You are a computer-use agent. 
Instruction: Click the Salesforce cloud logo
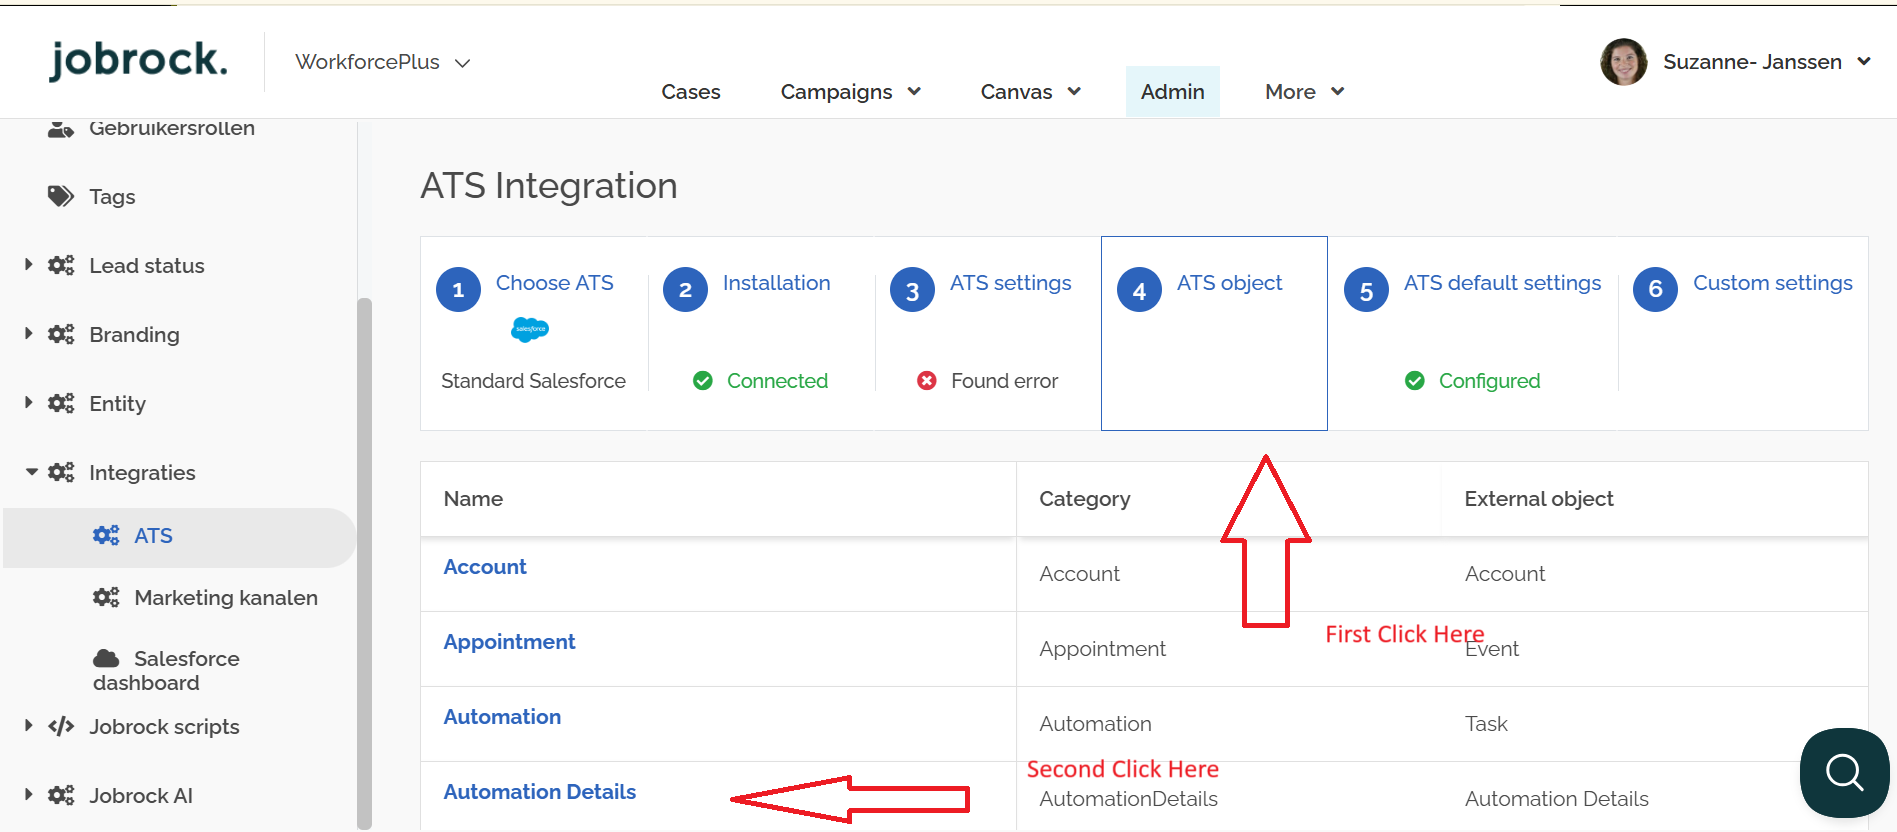pos(530,329)
